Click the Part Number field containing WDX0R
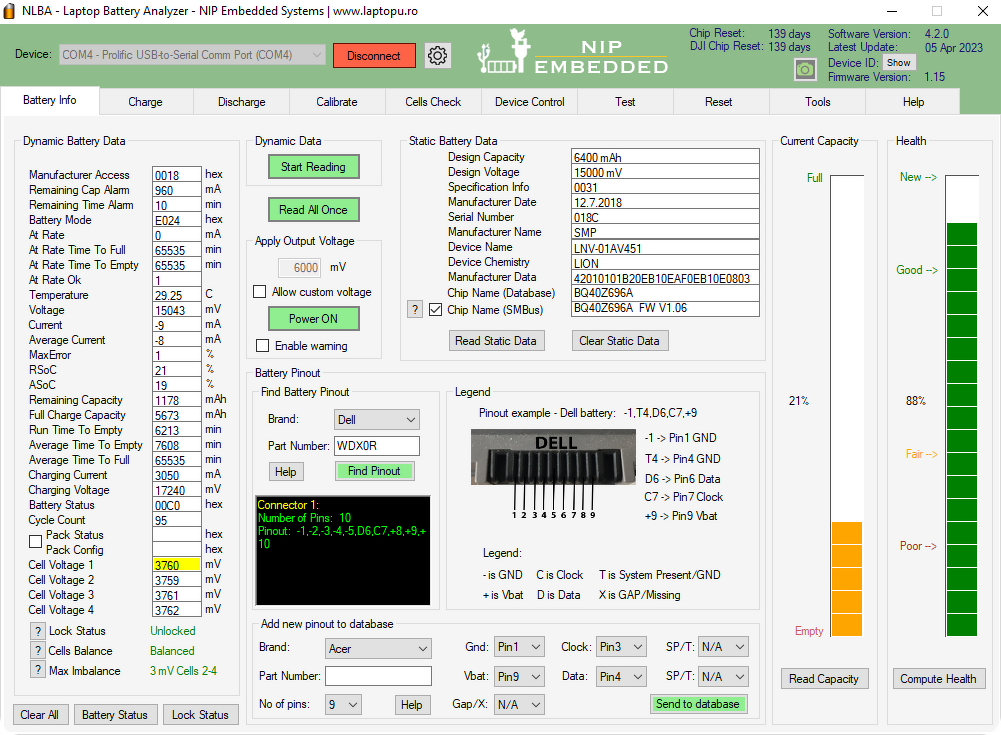1001x735 pixels. pos(377,446)
